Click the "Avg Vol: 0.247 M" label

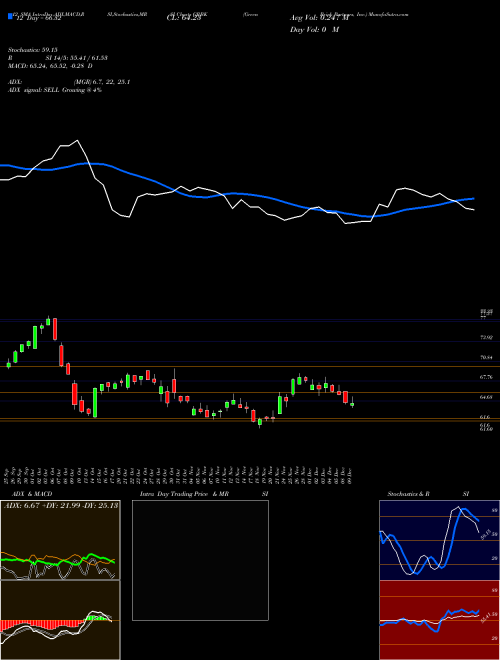tap(319, 18)
